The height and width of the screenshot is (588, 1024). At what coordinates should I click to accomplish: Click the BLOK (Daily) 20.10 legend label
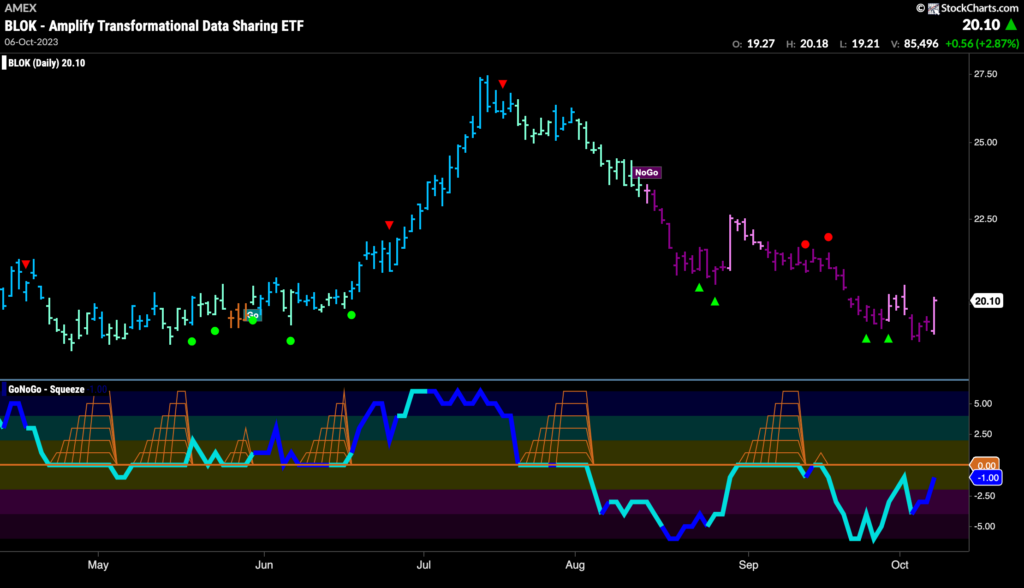[x=46, y=63]
